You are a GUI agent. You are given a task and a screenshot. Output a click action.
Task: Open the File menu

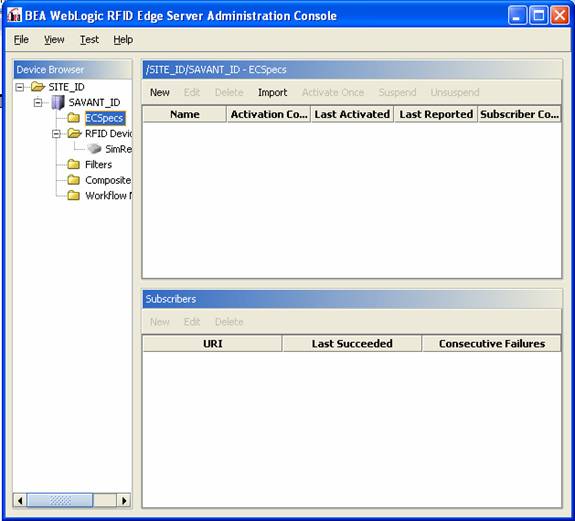pos(21,40)
